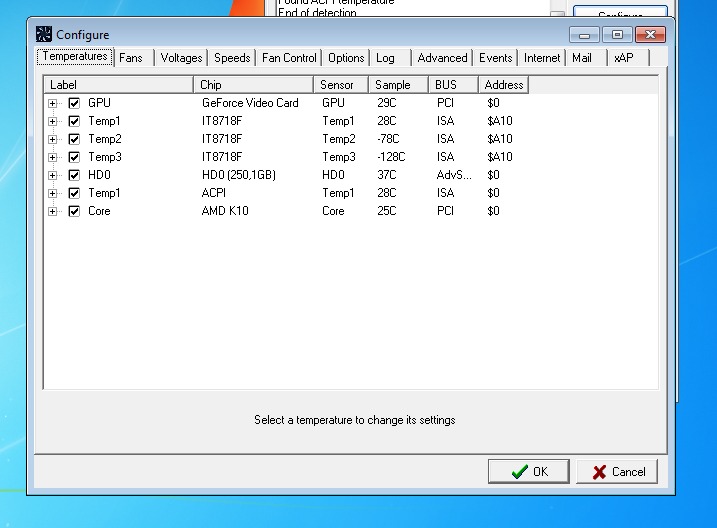Click the 37C sample value

(x=387, y=175)
